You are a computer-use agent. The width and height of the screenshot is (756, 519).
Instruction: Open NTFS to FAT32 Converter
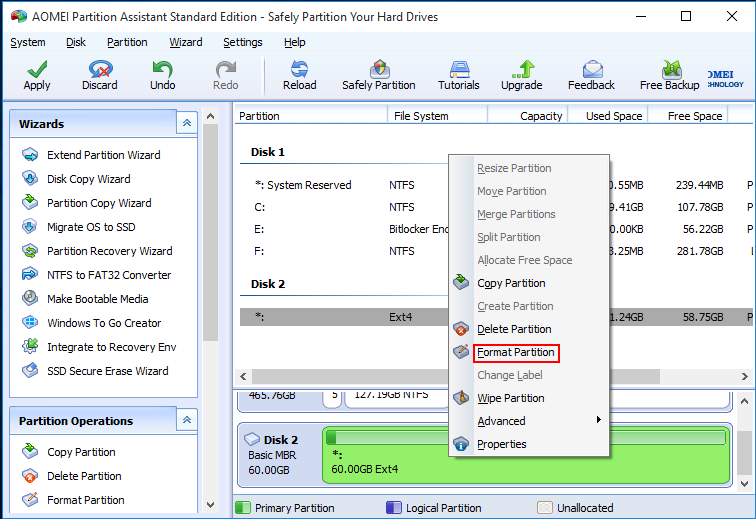(109, 275)
